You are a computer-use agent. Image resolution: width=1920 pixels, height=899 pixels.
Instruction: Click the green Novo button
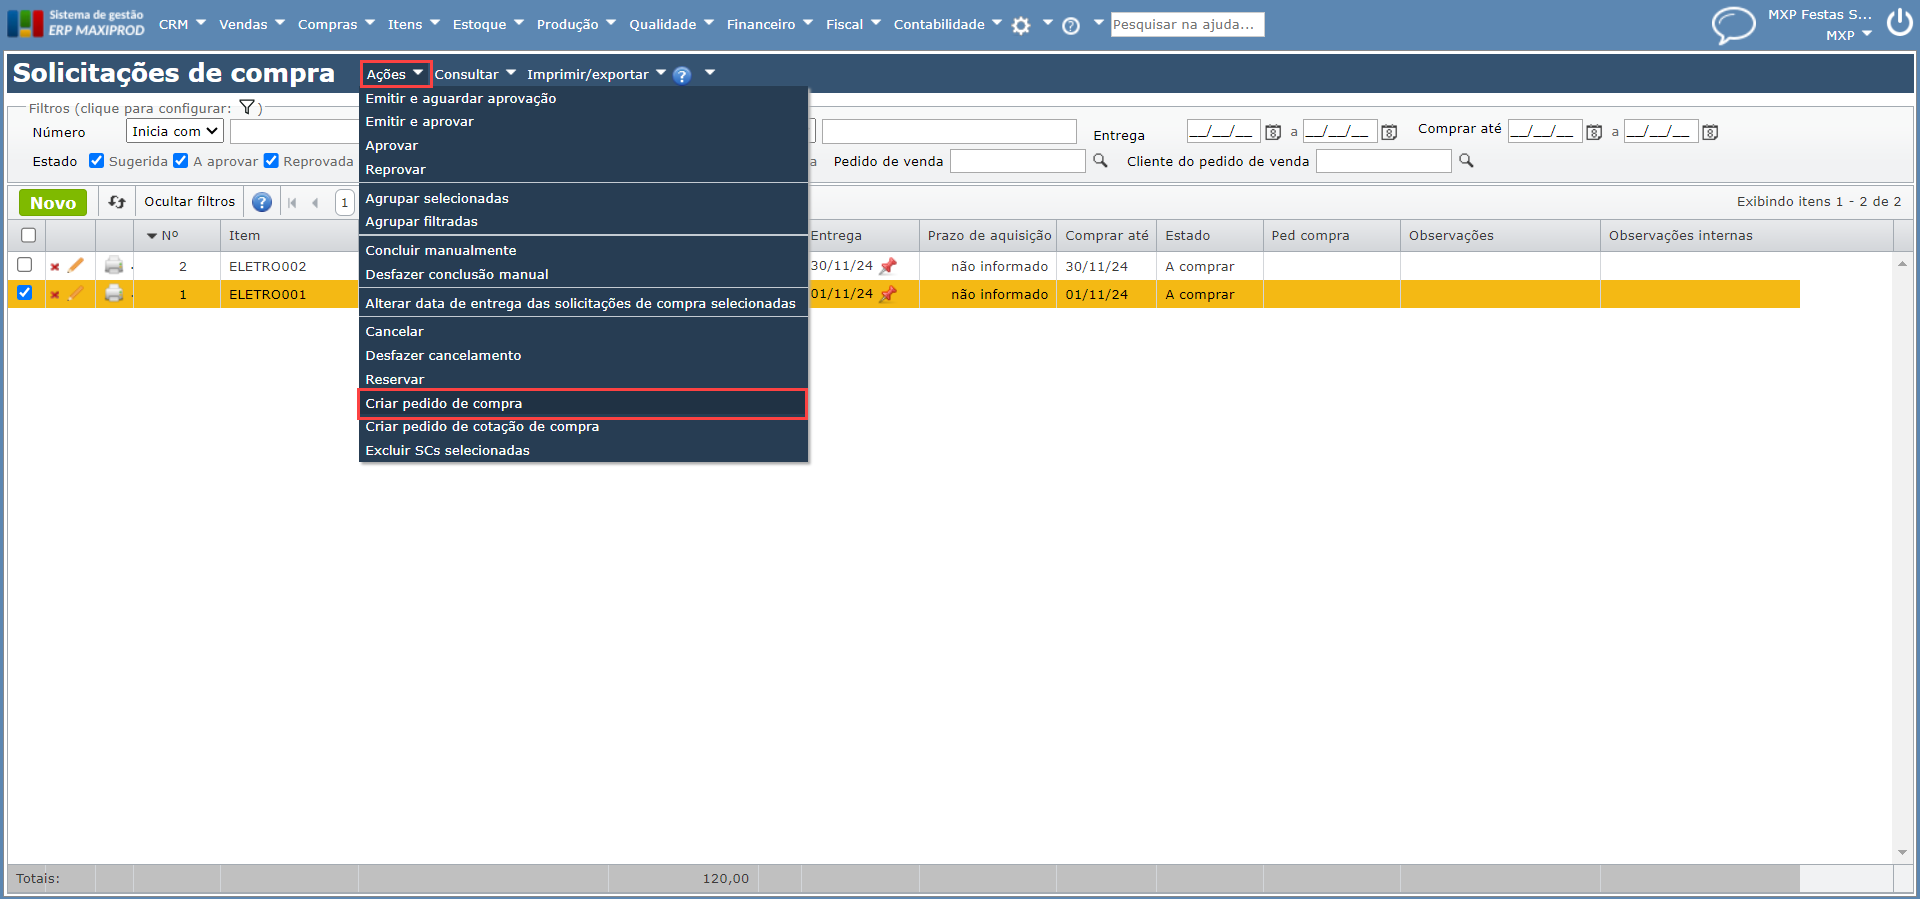pyautogui.click(x=53, y=203)
